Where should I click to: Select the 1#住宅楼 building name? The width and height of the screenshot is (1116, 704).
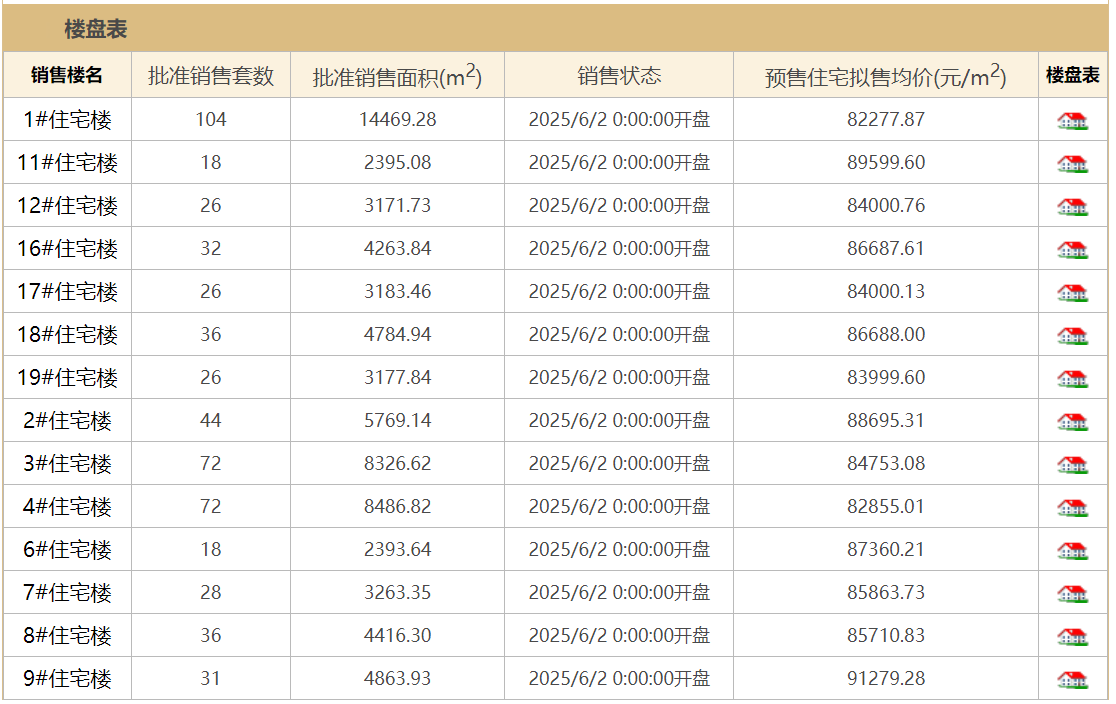point(67,120)
